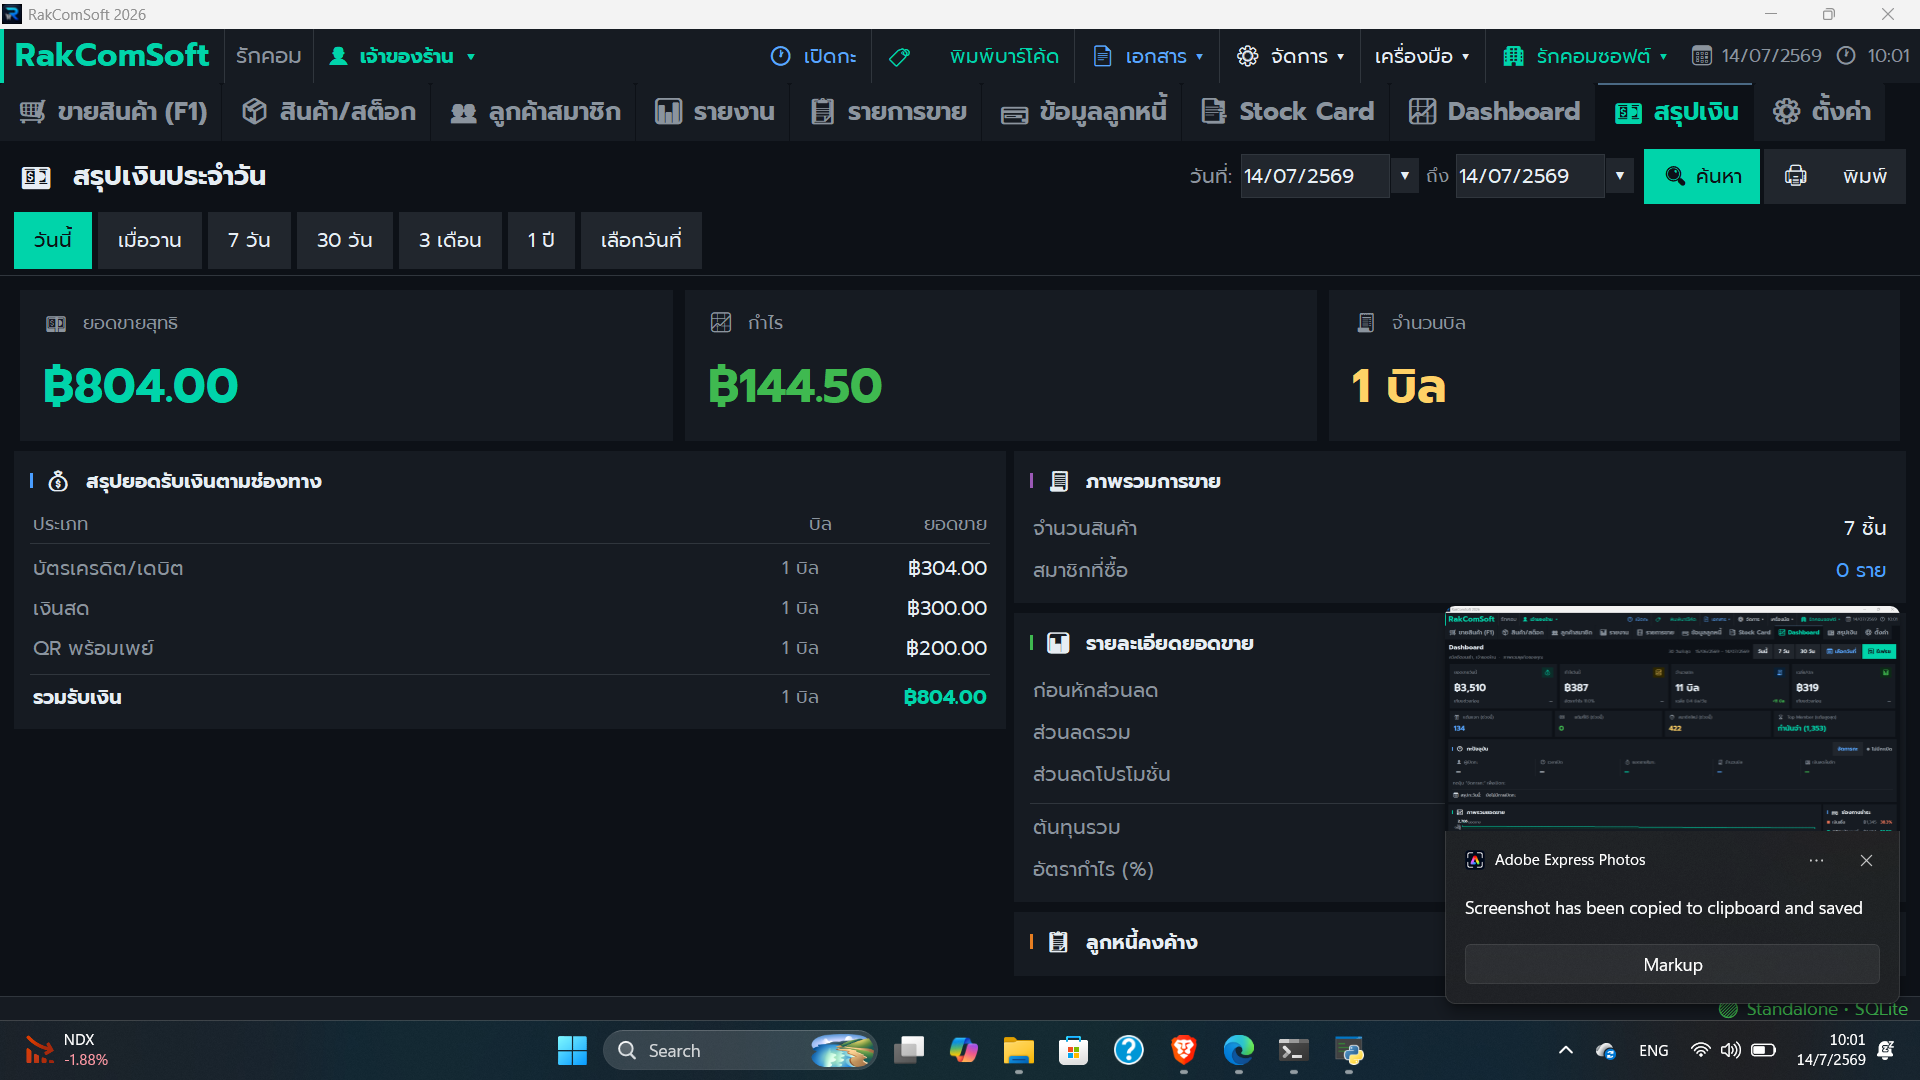Open the เอกสาร dropdown menu

tap(1148, 57)
